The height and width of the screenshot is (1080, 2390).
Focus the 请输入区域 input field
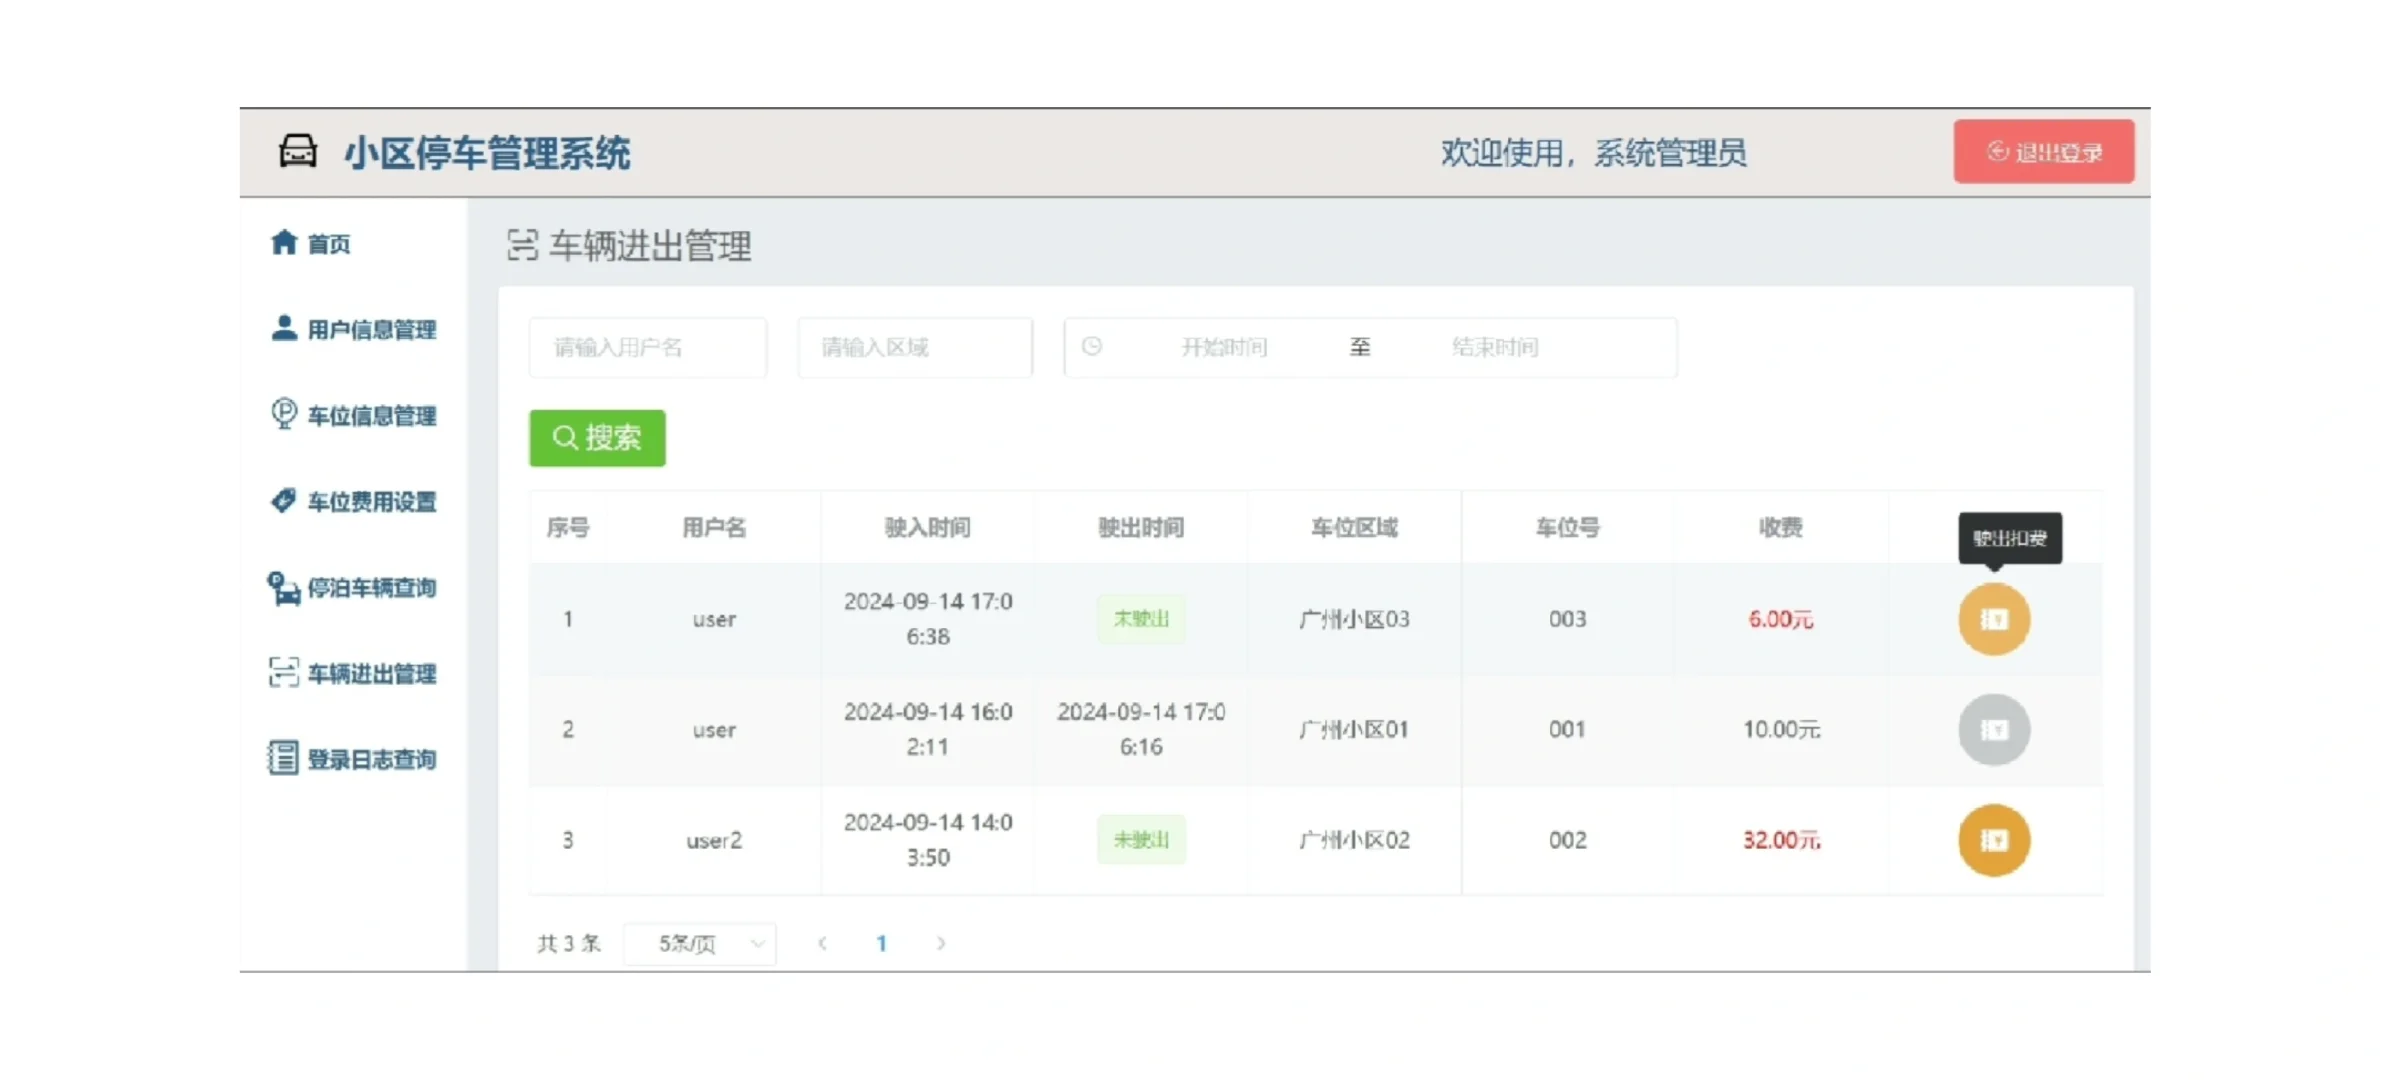(915, 347)
